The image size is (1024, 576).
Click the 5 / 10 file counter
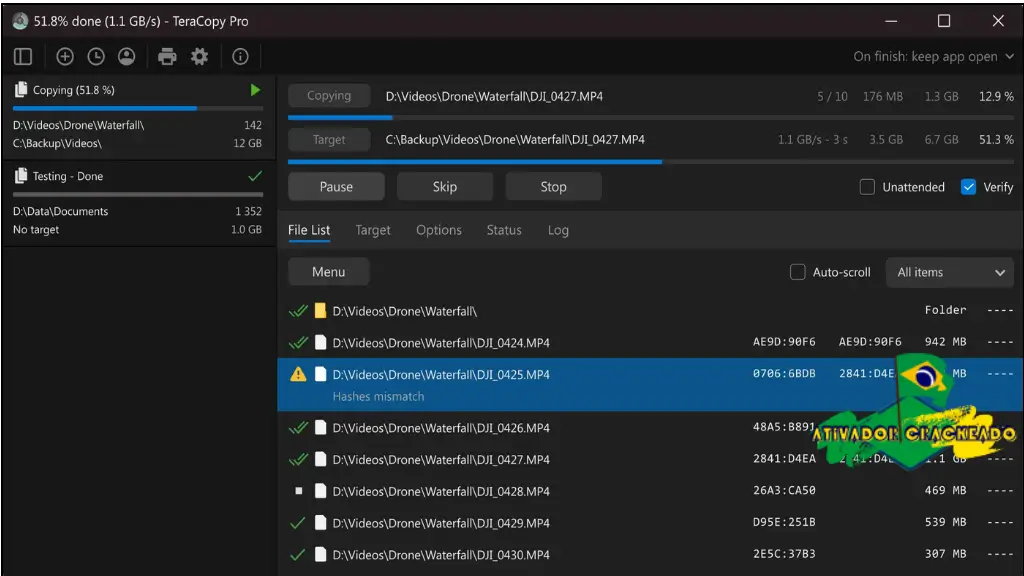(x=832, y=96)
